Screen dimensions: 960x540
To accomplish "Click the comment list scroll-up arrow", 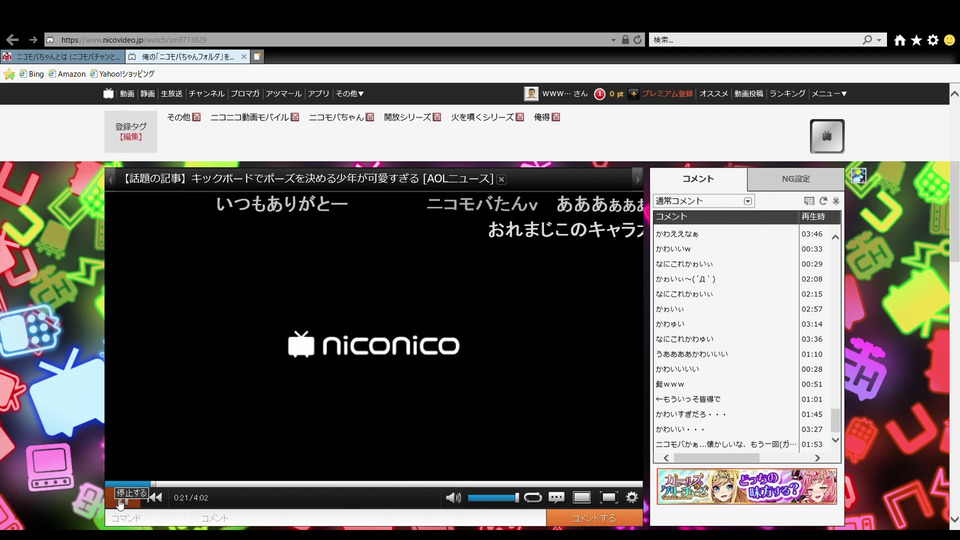I will [x=836, y=237].
